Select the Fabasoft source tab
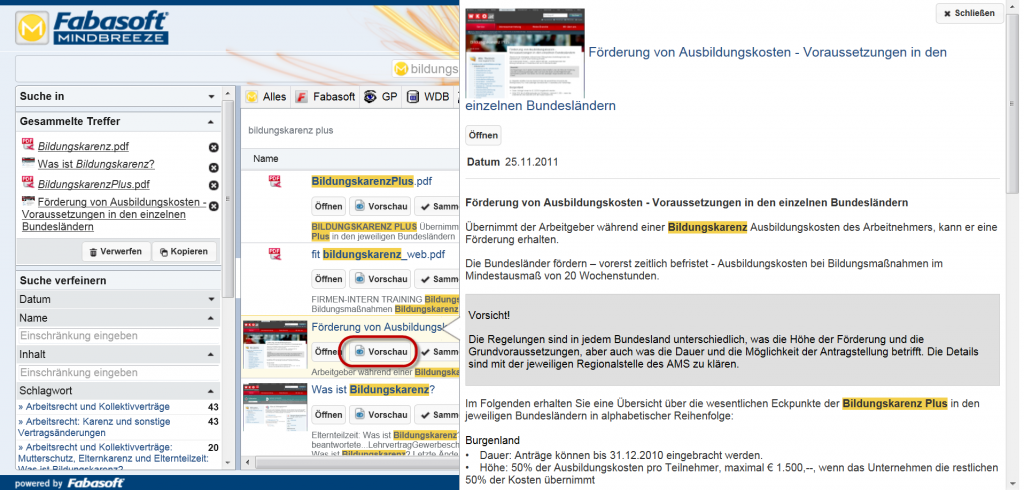1024x490 pixels. 325,97
